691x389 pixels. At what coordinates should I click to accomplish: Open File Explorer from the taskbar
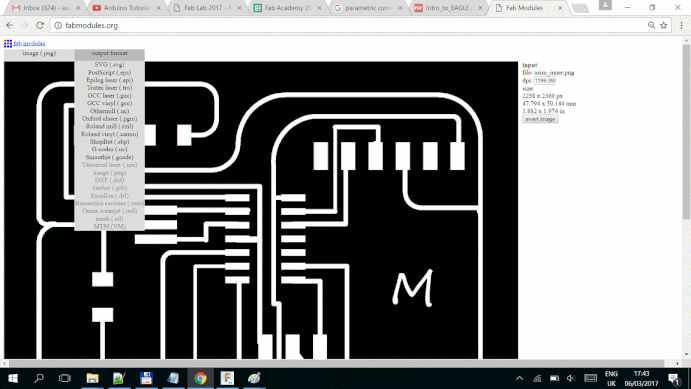(x=92, y=378)
